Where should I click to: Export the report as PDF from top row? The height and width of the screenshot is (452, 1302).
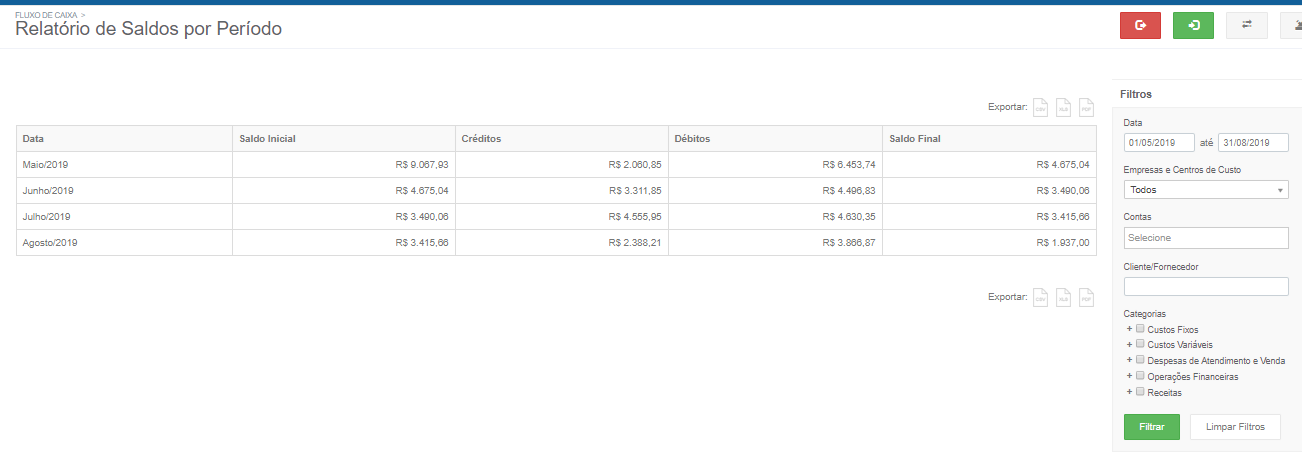click(x=1087, y=107)
